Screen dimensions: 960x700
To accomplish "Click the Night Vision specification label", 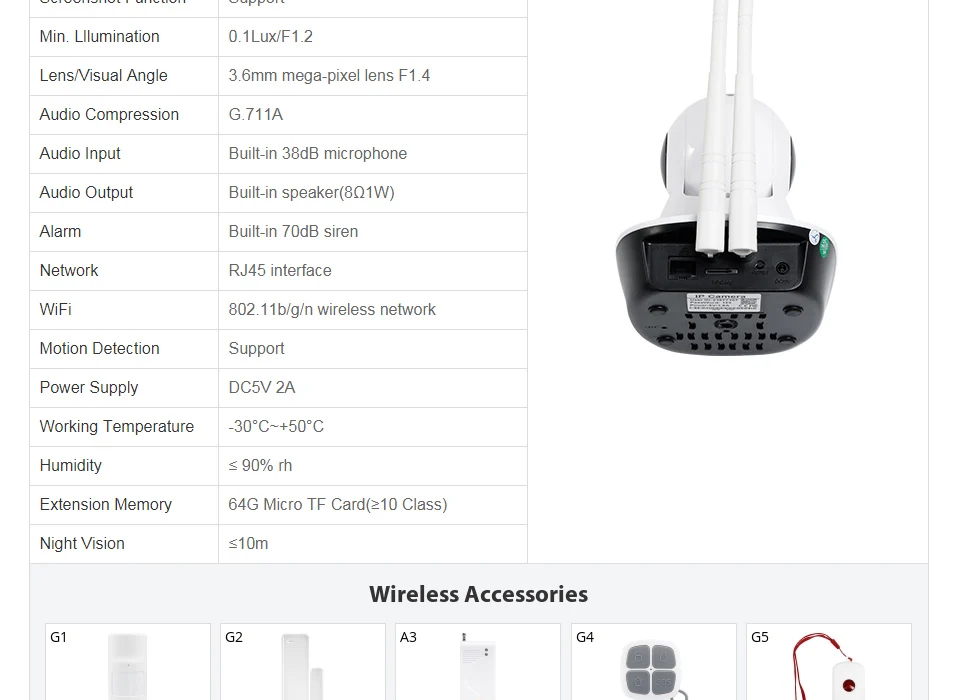I will click(82, 543).
